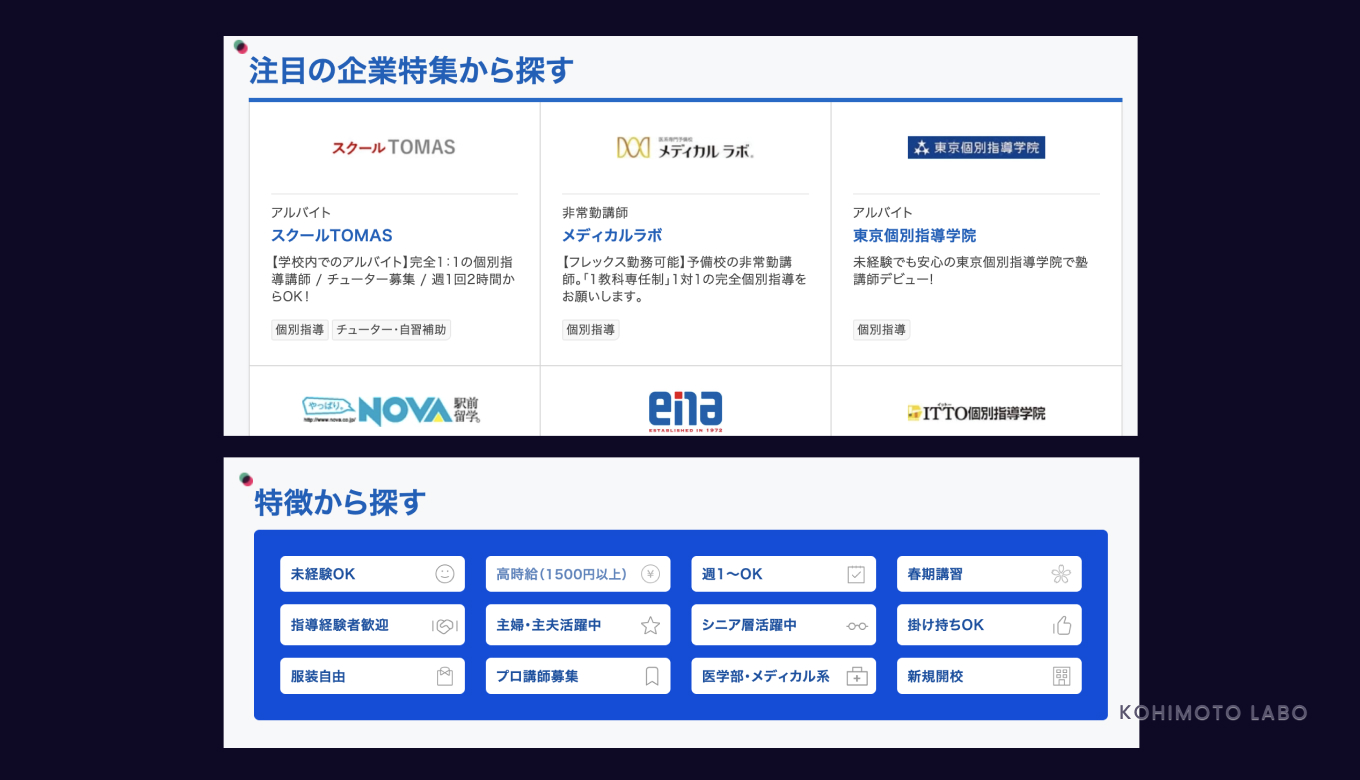Click the ITTO個別指導学院 logo
This screenshot has width=1360, height=780.
tap(975, 411)
